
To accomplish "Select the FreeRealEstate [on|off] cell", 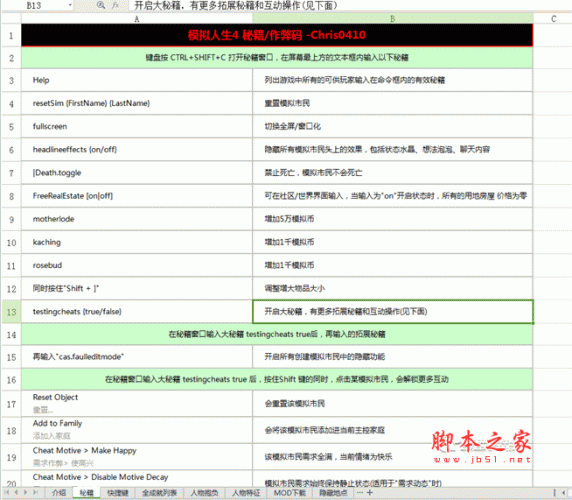I will click(x=137, y=196).
